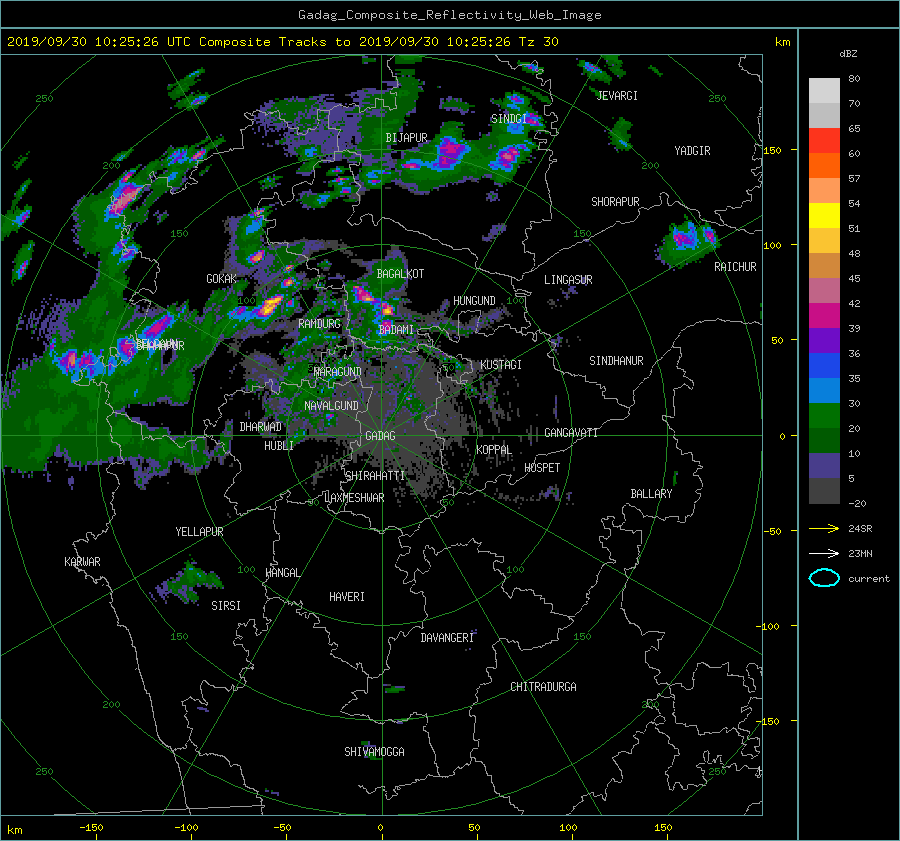The height and width of the screenshot is (841, 900).
Task: Click the cyan ellipse 'current' legend icon
Action: (x=824, y=578)
